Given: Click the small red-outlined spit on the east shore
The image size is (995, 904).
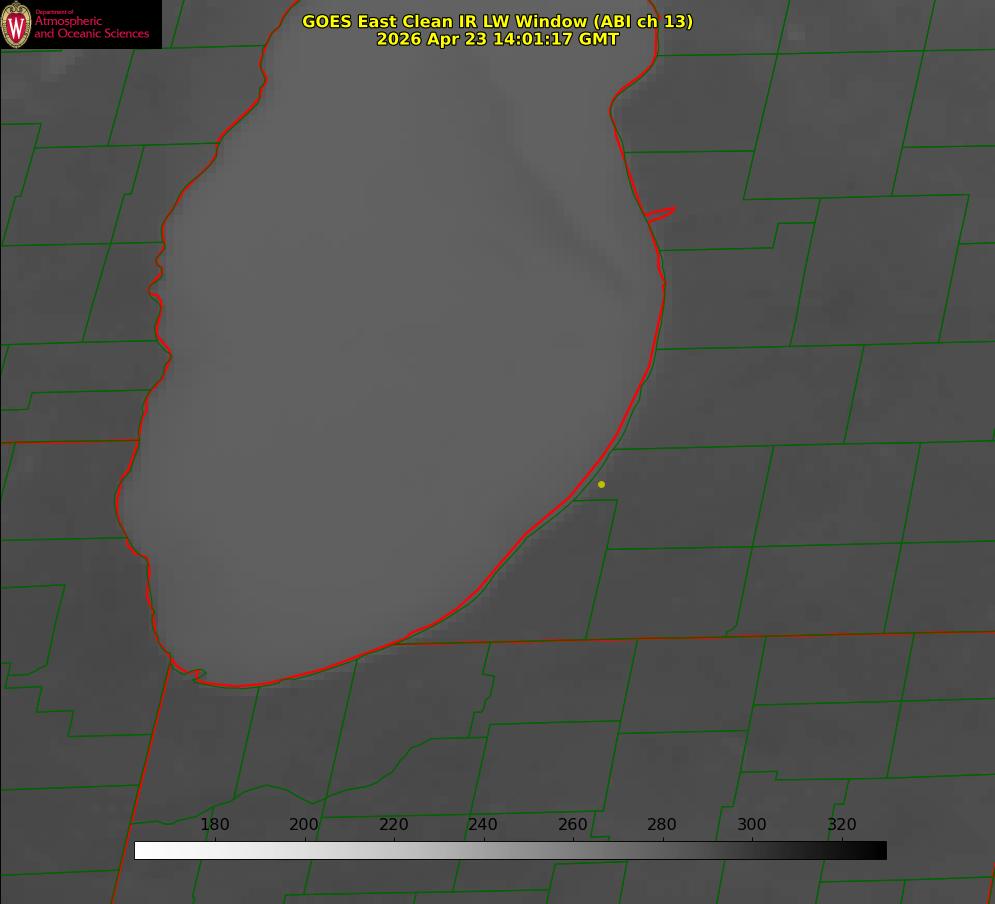Looking at the screenshot, I should click(x=661, y=214).
